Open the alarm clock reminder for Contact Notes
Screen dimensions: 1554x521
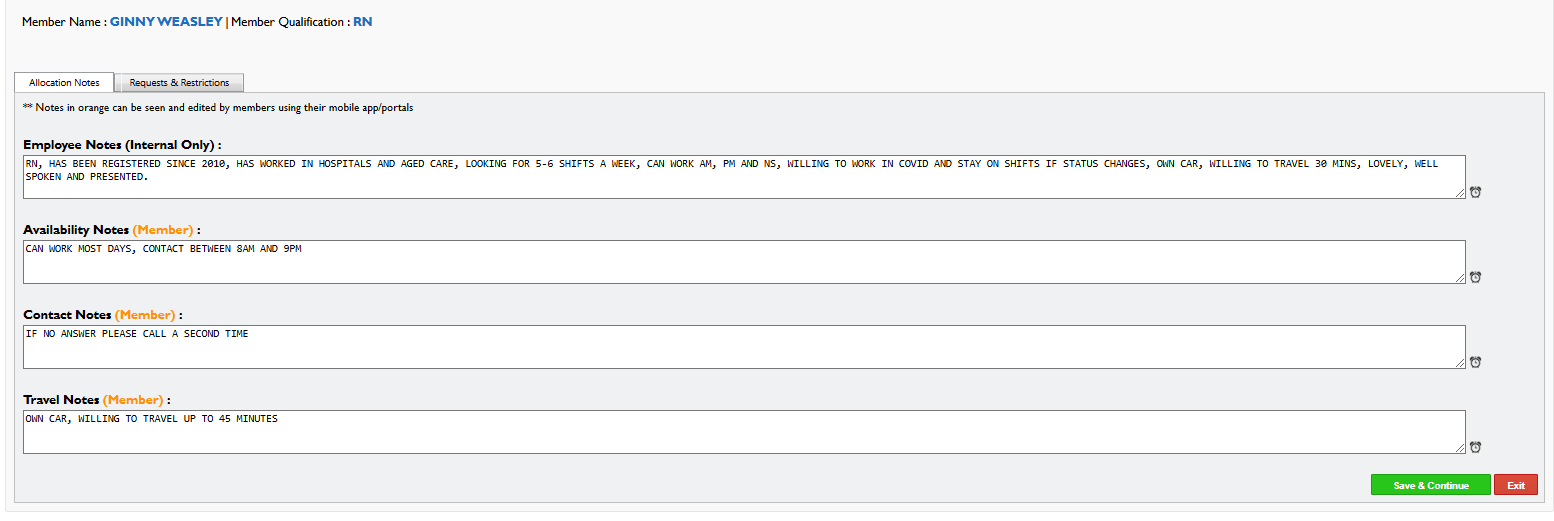1475,362
